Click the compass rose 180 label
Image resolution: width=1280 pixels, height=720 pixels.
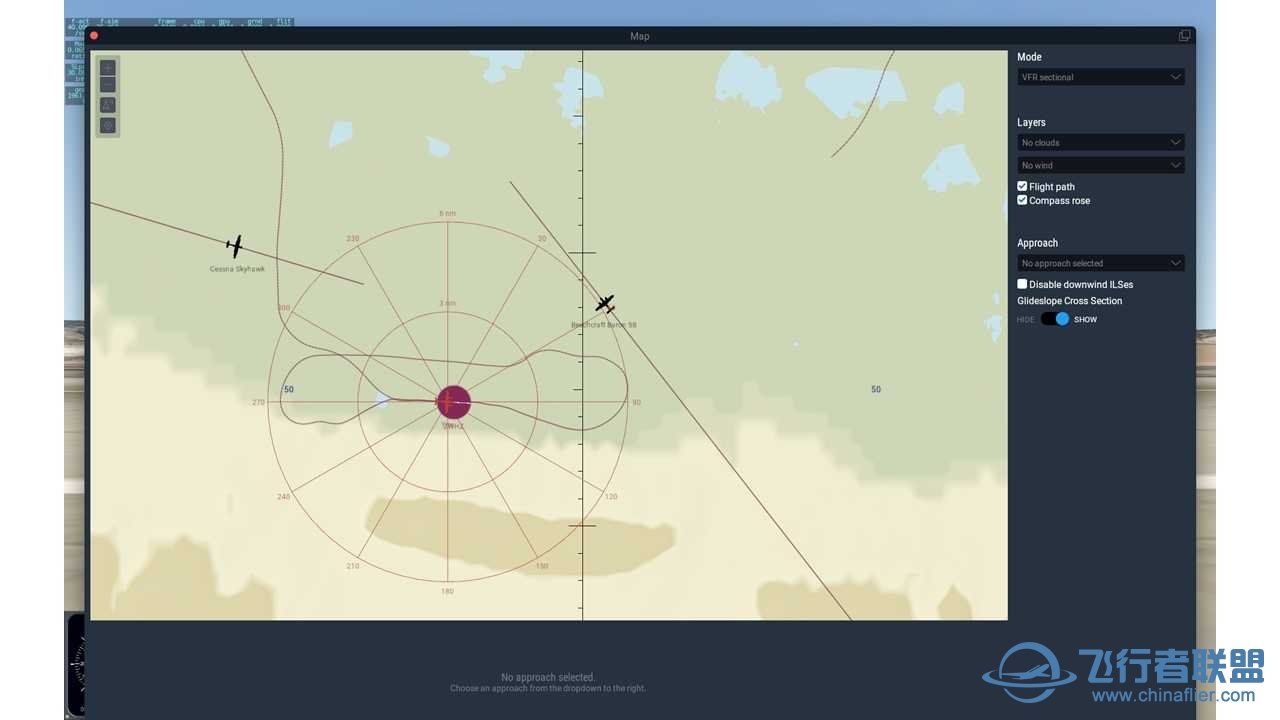[447, 591]
